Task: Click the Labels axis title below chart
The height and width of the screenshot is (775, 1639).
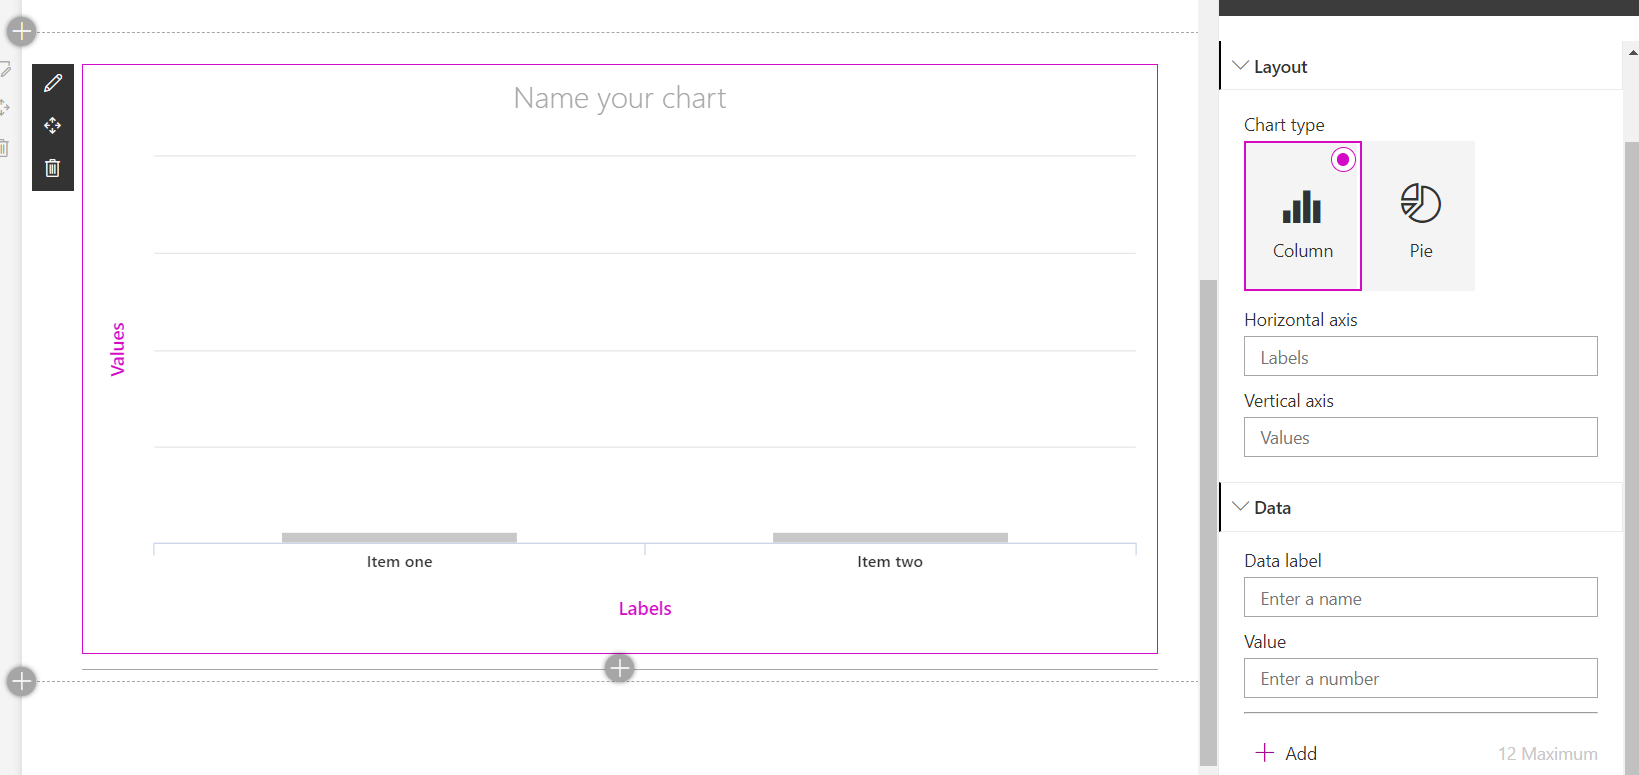Action: [644, 608]
